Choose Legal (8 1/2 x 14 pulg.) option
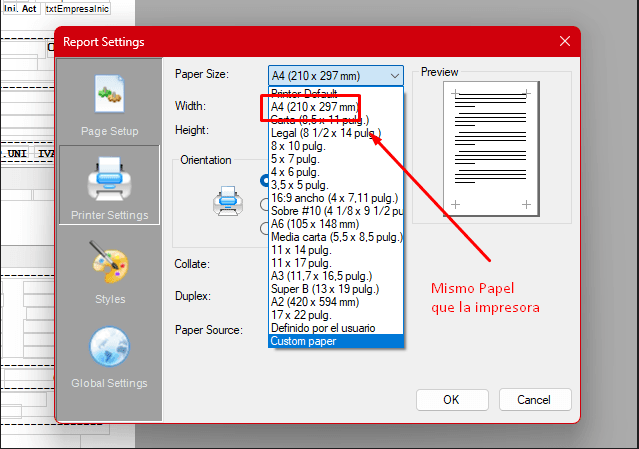Image resolution: width=639 pixels, height=449 pixels. (x=327, y=132)
